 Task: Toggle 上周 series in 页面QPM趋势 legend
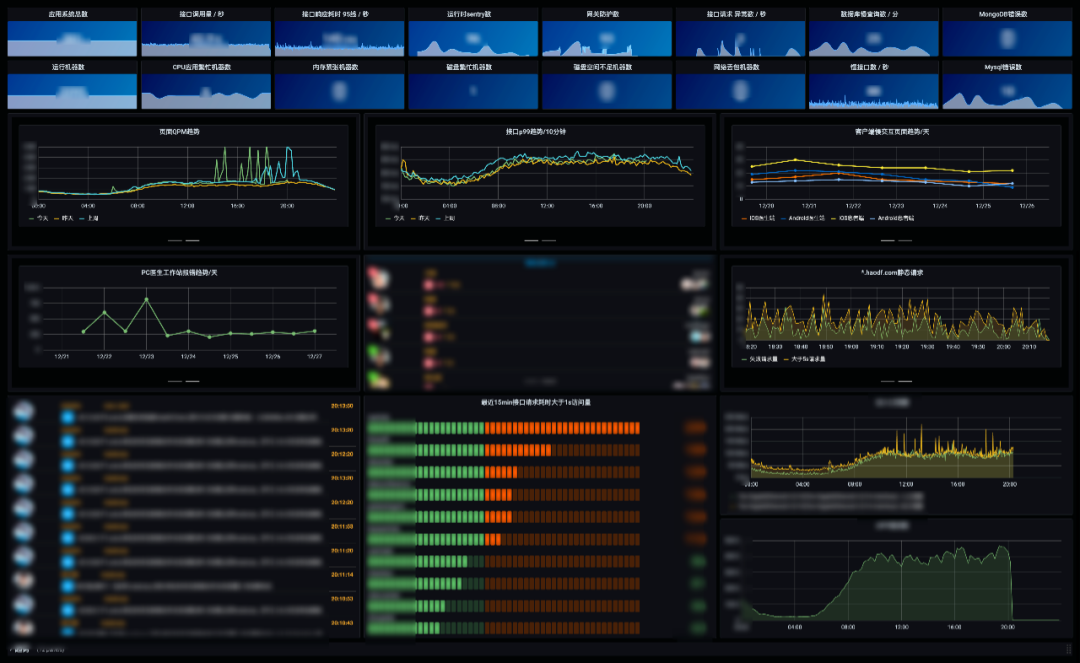coord(89,218)
